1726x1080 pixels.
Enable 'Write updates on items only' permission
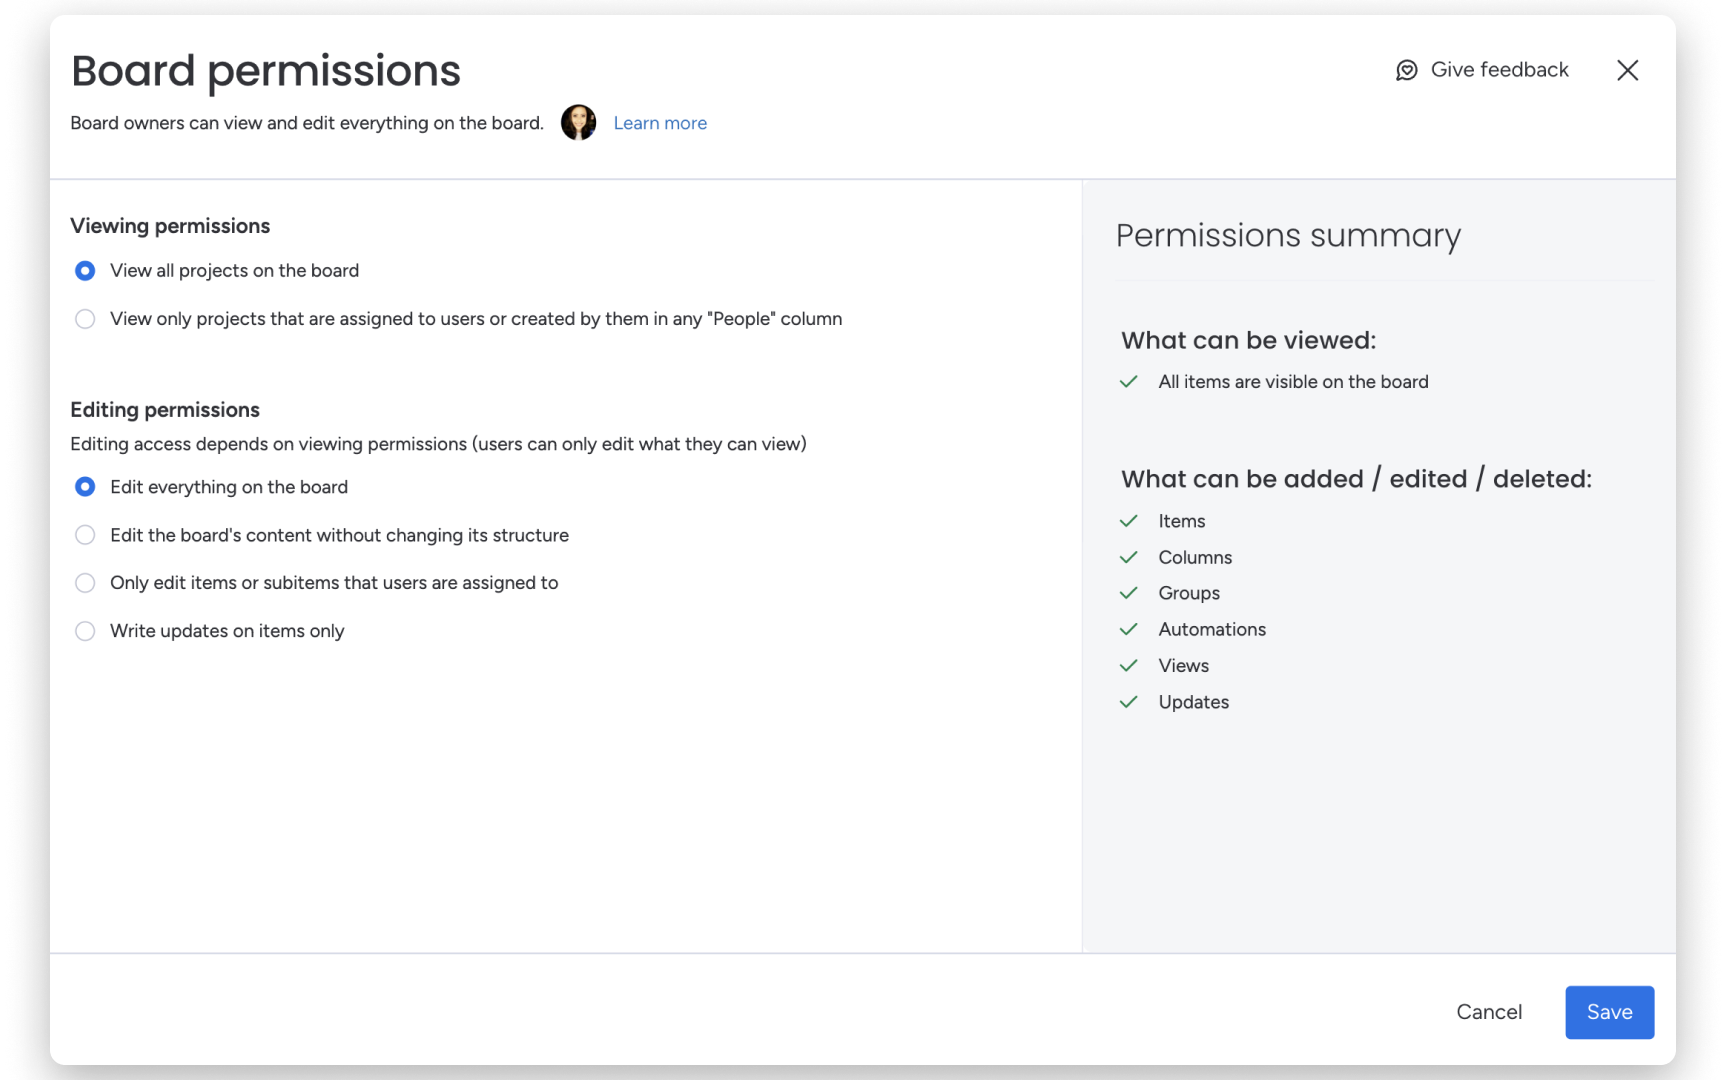click(x=85, y=630)
